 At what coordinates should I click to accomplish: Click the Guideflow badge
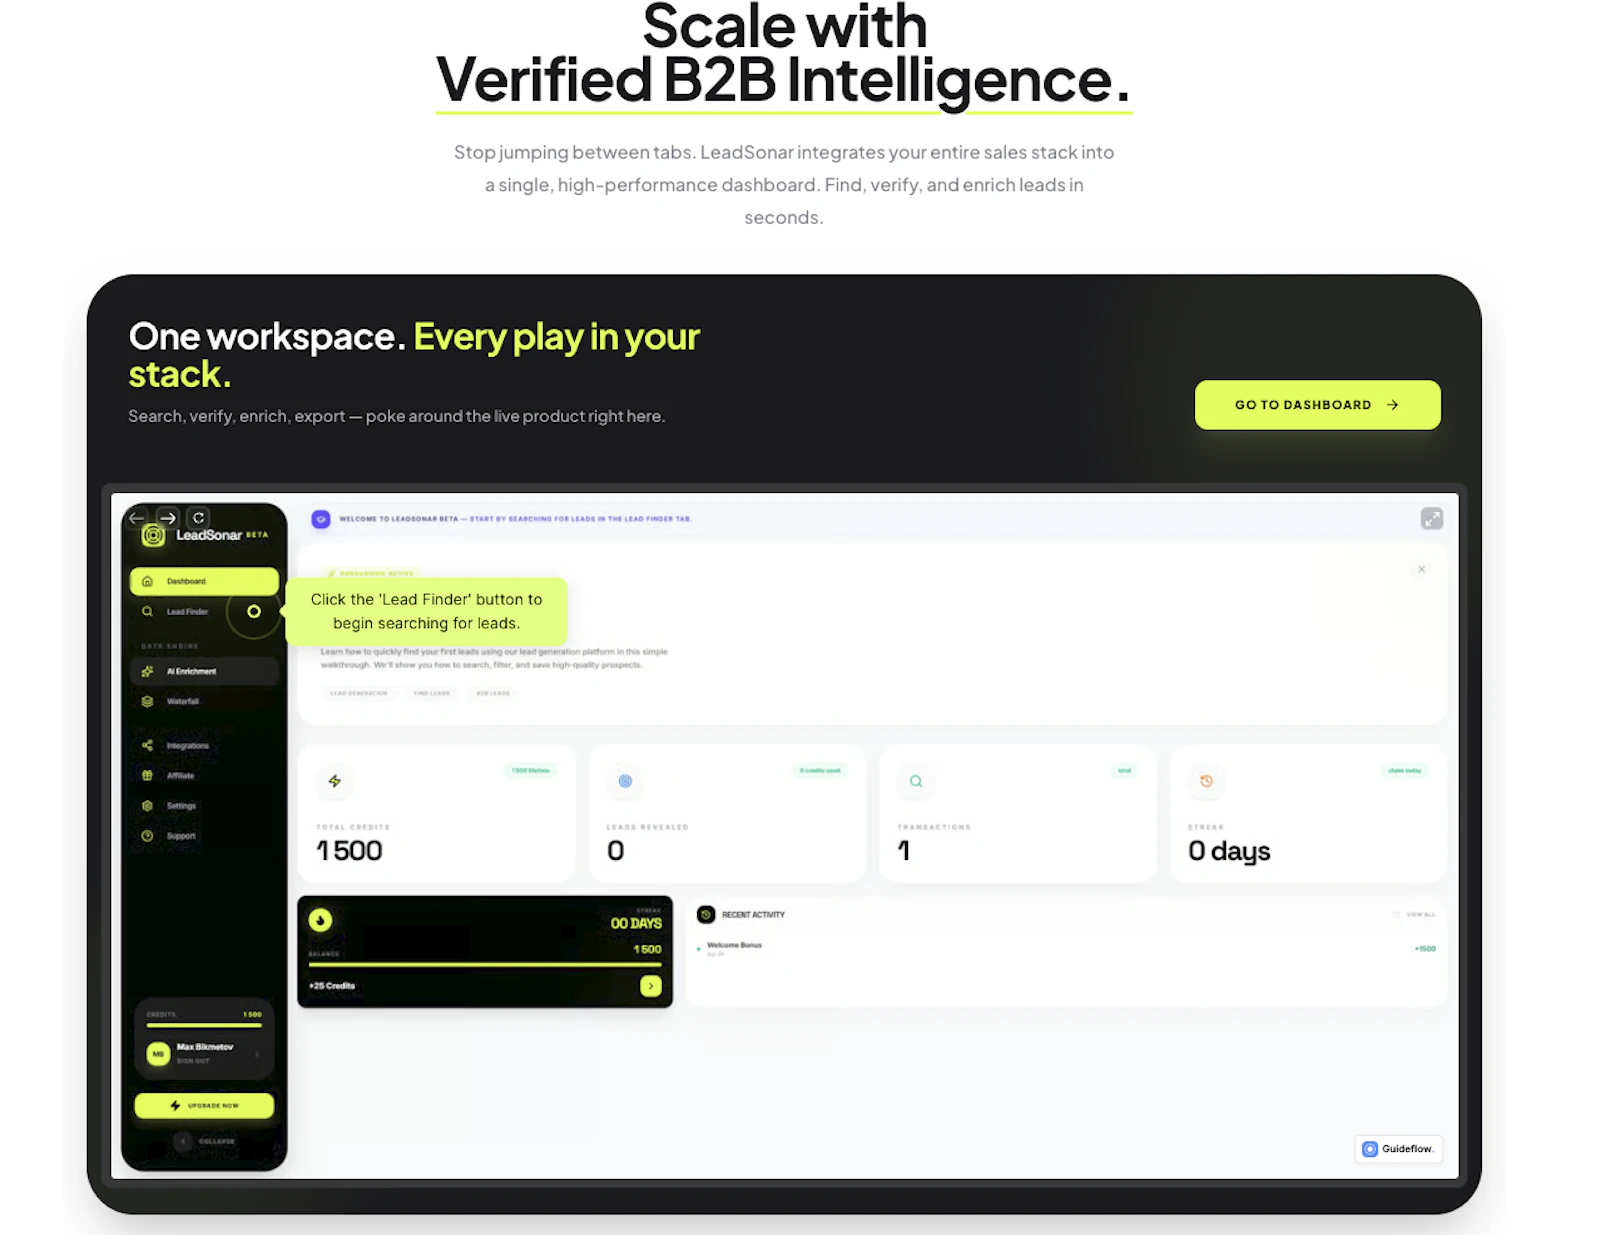pos(1398,1149)
